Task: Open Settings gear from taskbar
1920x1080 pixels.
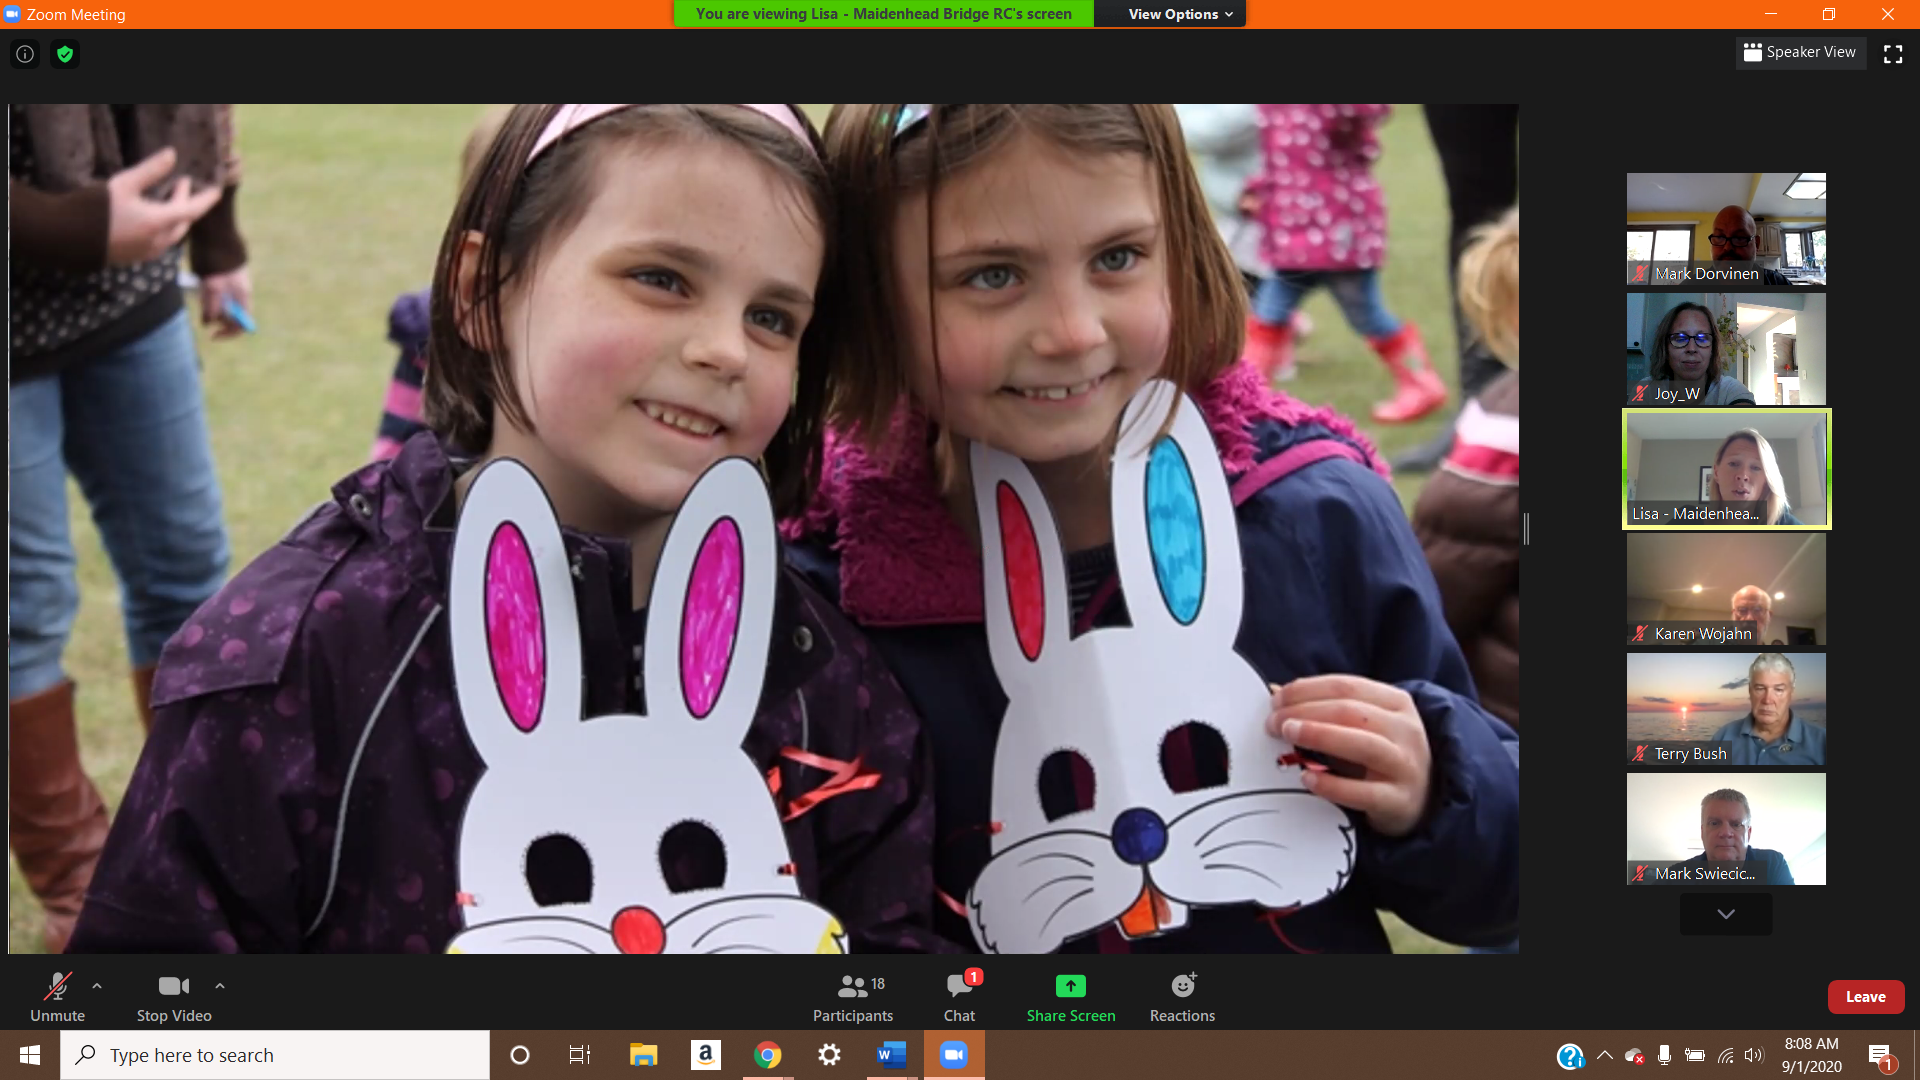Action: pyautogui.click(x=829, y=1055)
